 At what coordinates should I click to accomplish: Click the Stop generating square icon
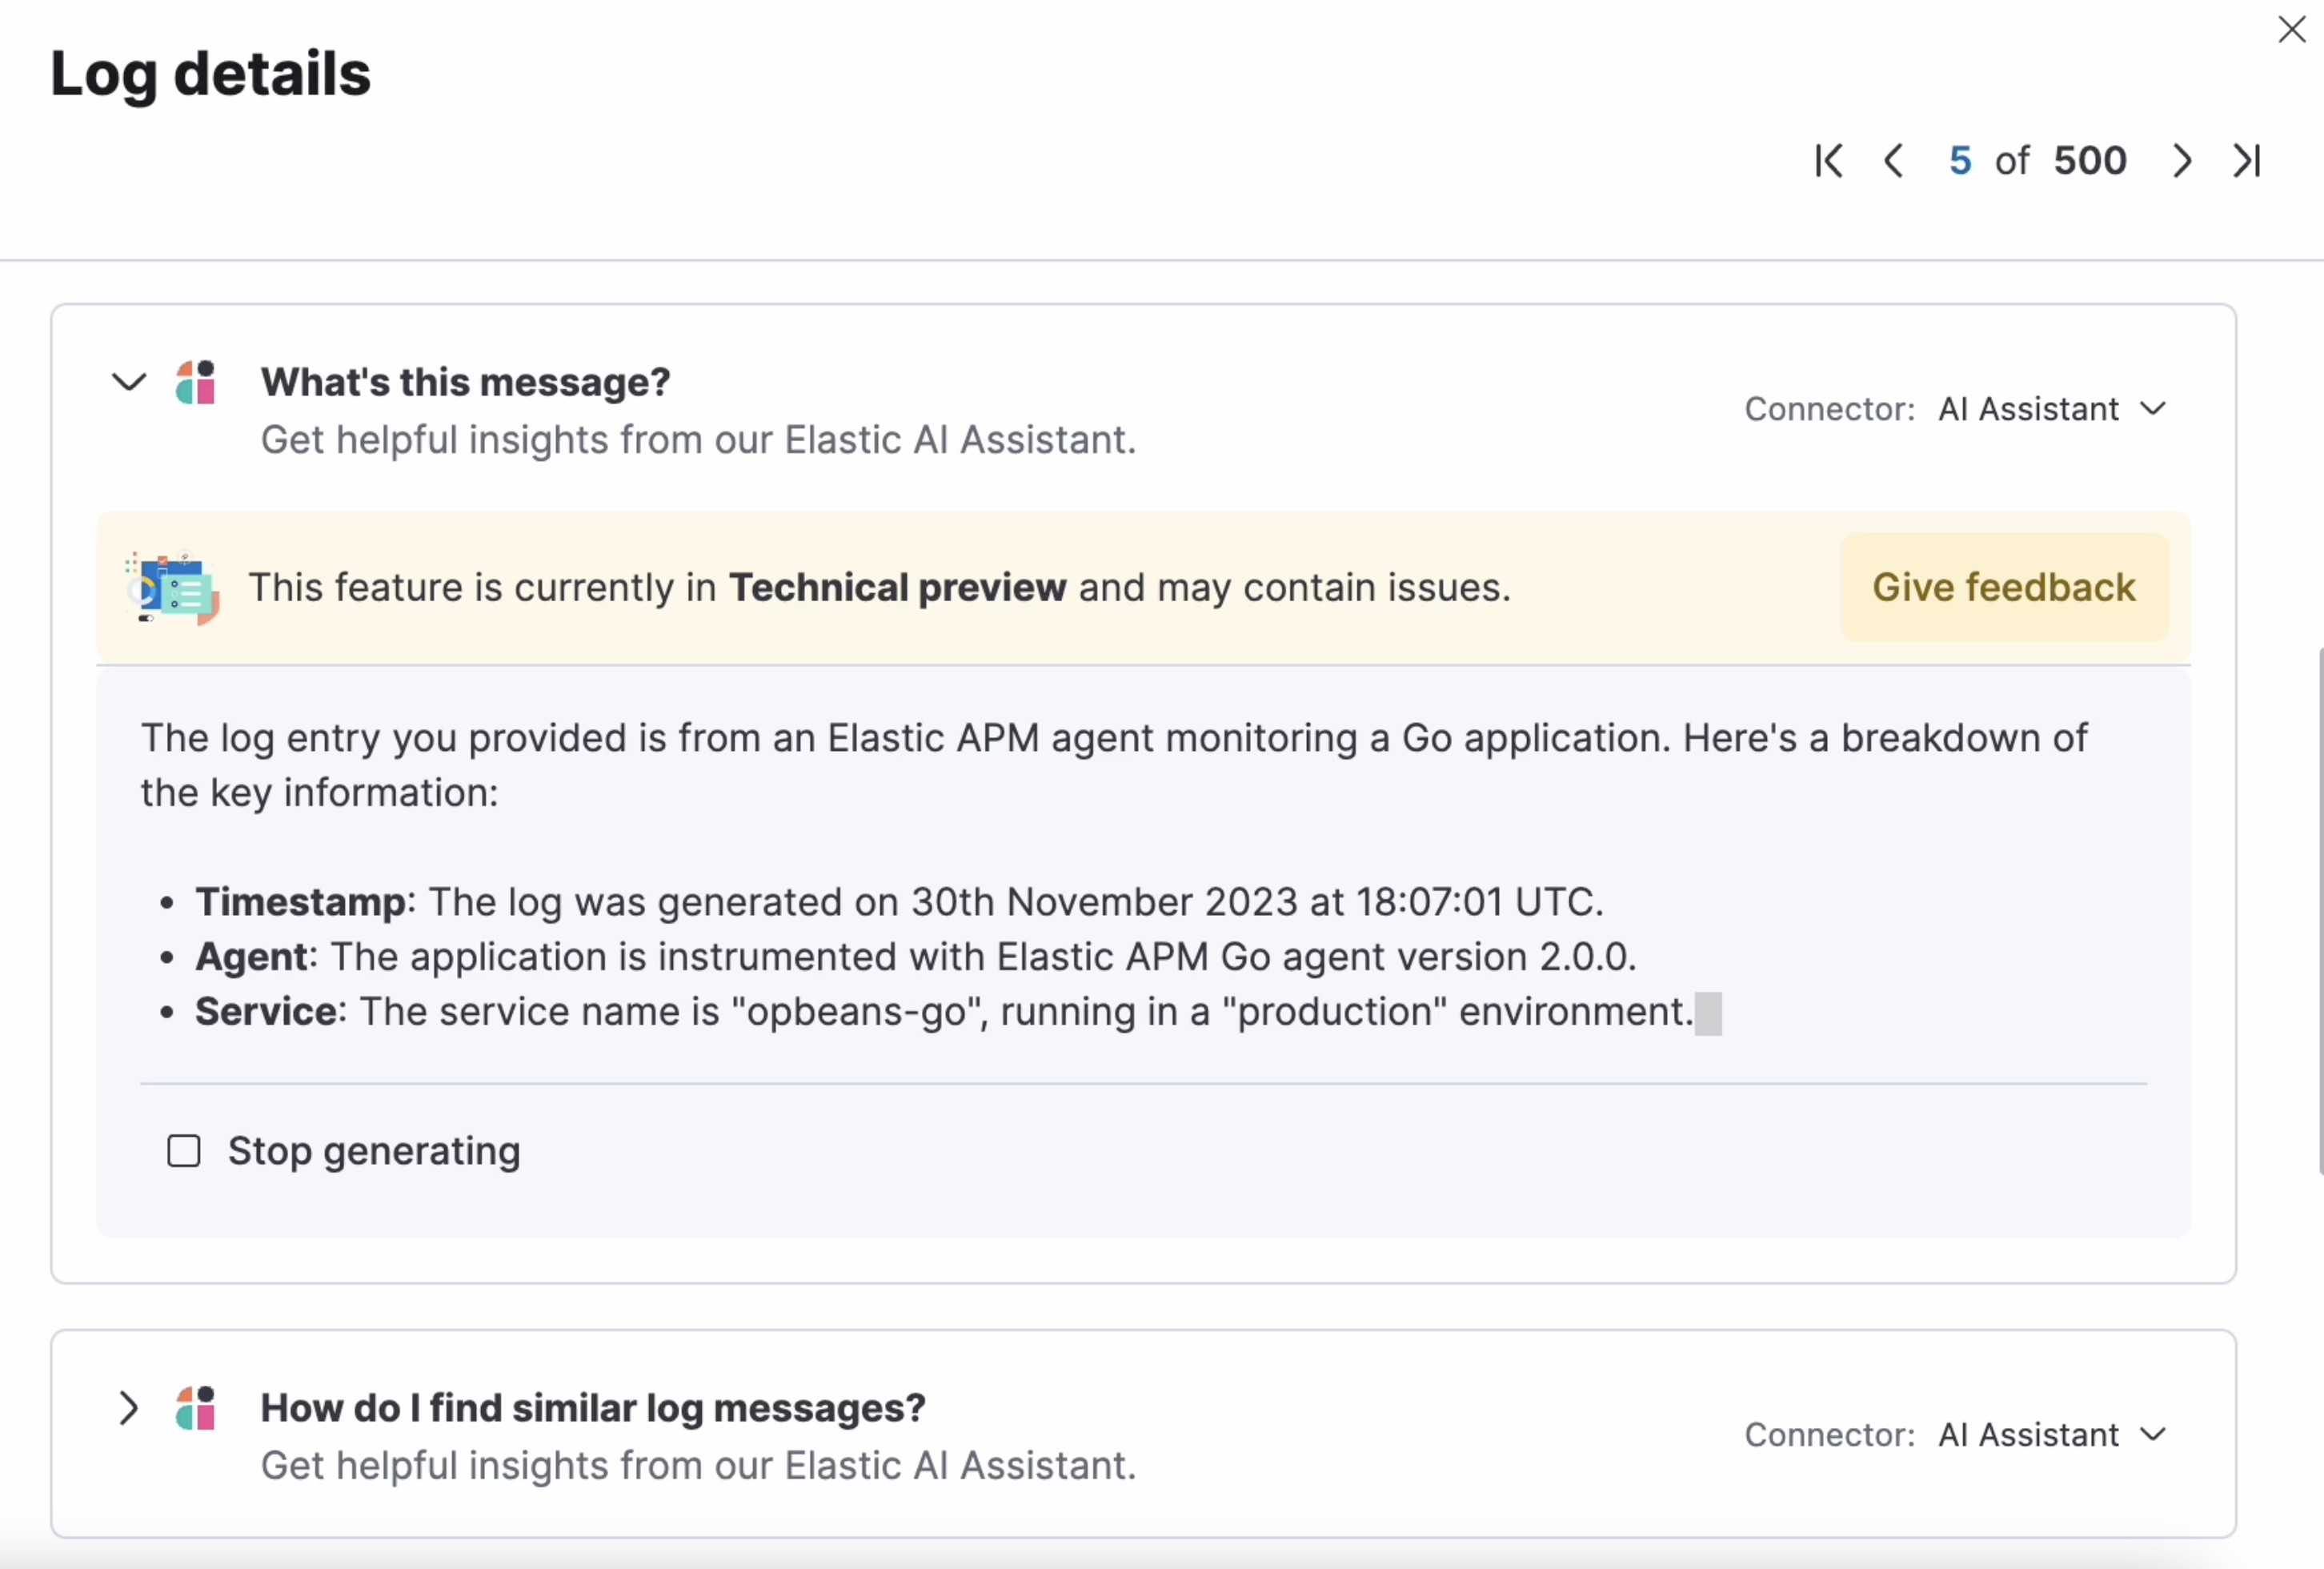click(184, 1151)
